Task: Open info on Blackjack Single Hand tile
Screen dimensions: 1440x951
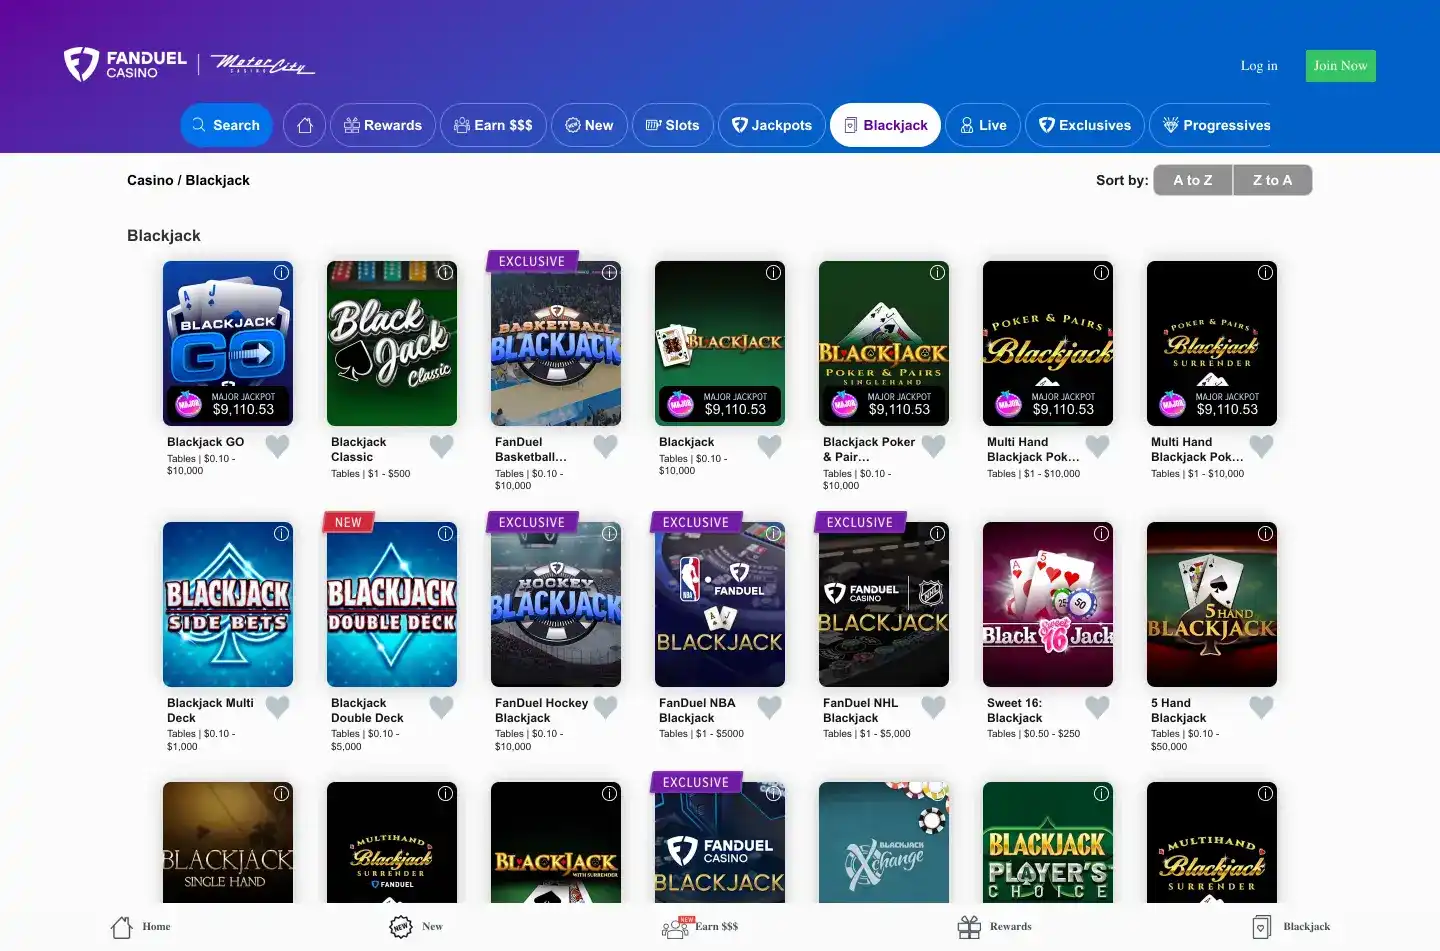Action: pyautogui.click(x=282, y=793)
